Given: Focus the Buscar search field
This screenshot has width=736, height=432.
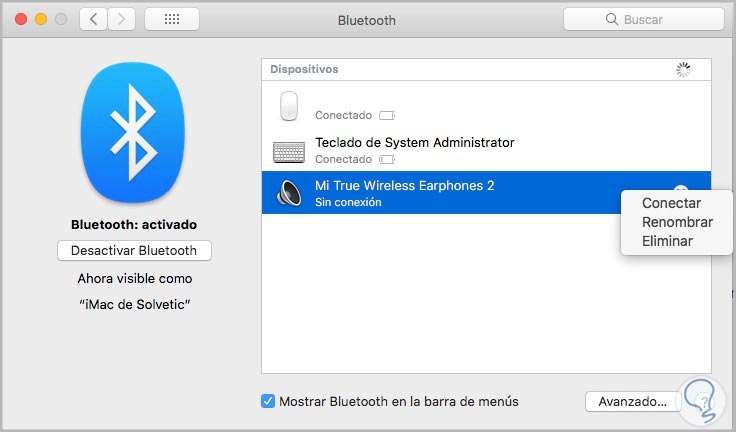Looking at the screenshot, I should click(x=644, y=19).
